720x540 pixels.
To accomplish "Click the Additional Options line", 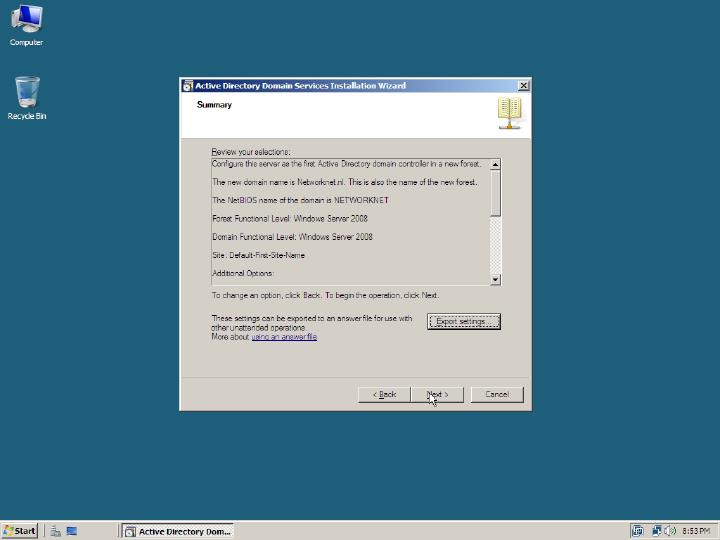I will (x=243, y=273).
